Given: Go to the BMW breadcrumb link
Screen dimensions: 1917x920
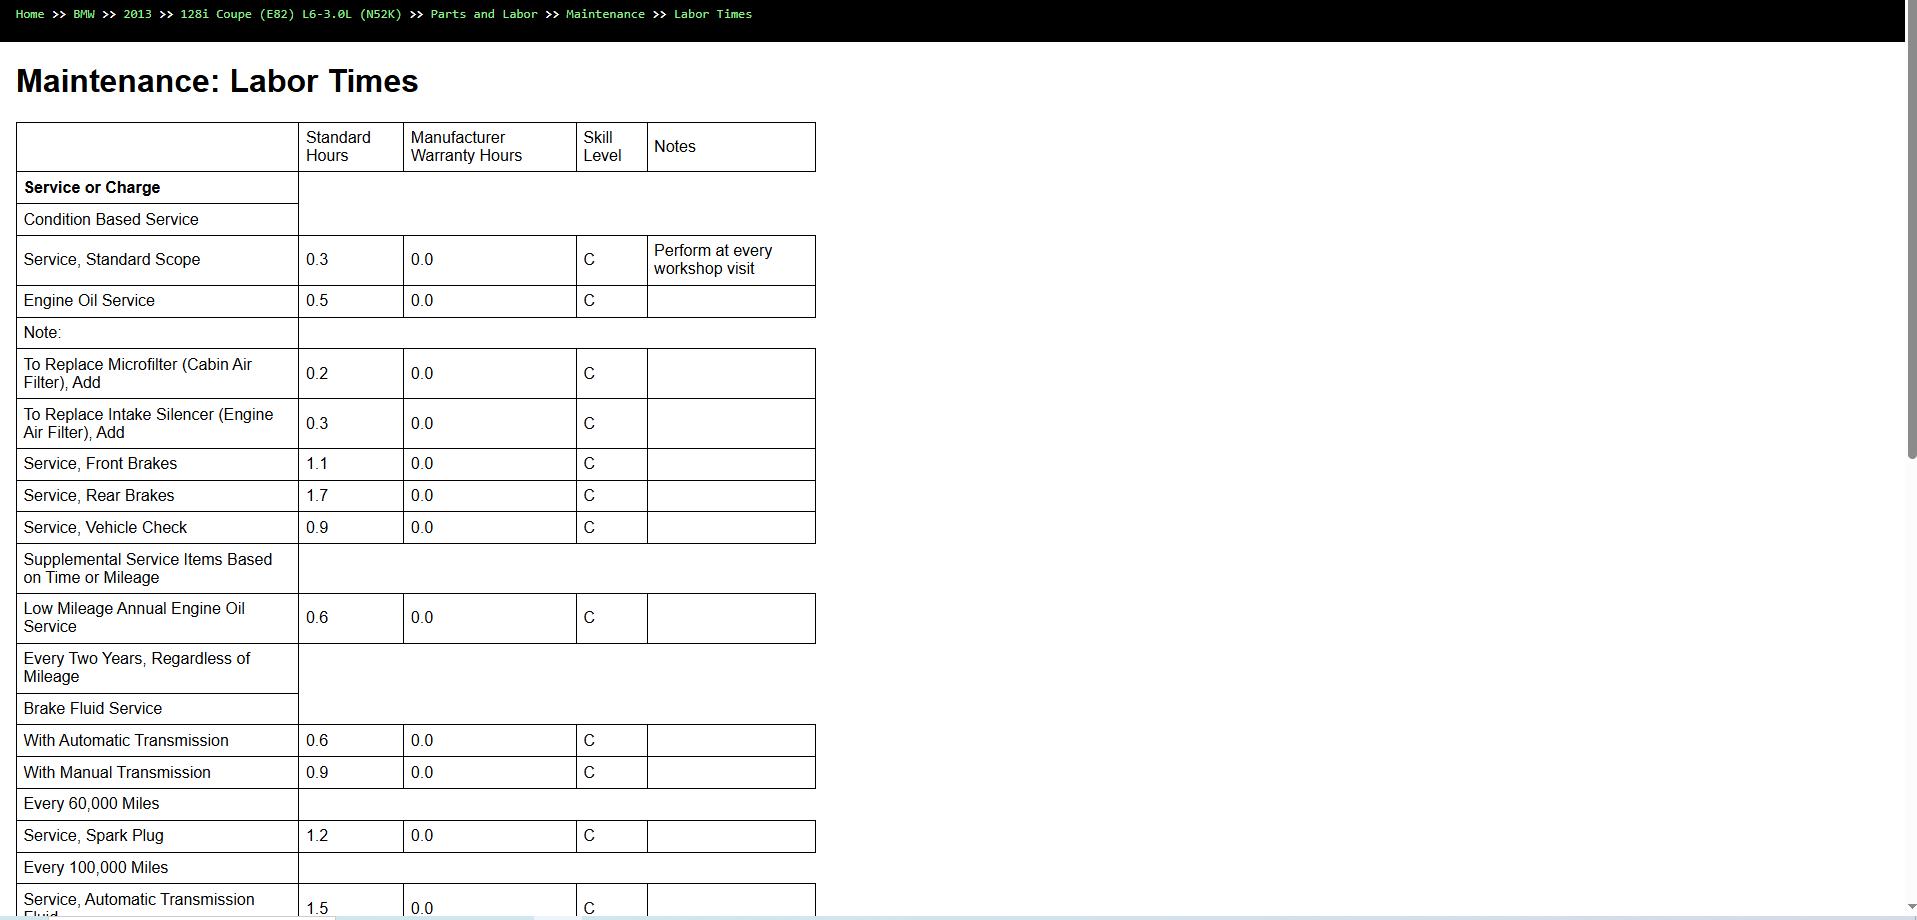Looking at the screenshot, I should (84, 14).
